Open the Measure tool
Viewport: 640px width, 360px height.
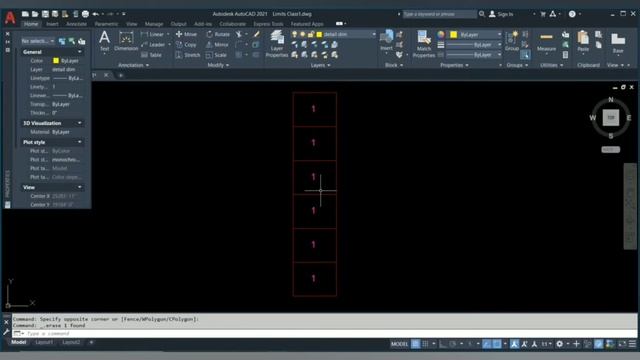(x=546, y=41)
